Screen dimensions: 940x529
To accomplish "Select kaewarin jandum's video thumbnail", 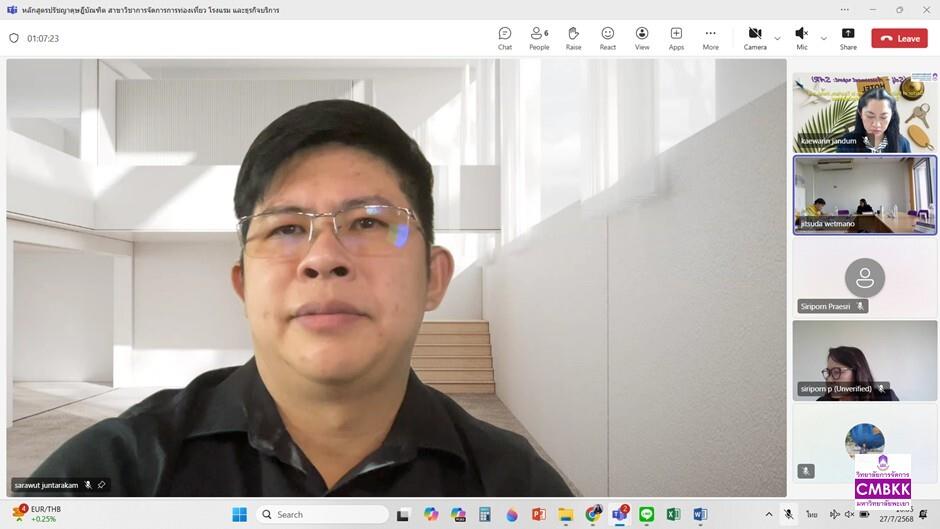I will pos(864,113).
